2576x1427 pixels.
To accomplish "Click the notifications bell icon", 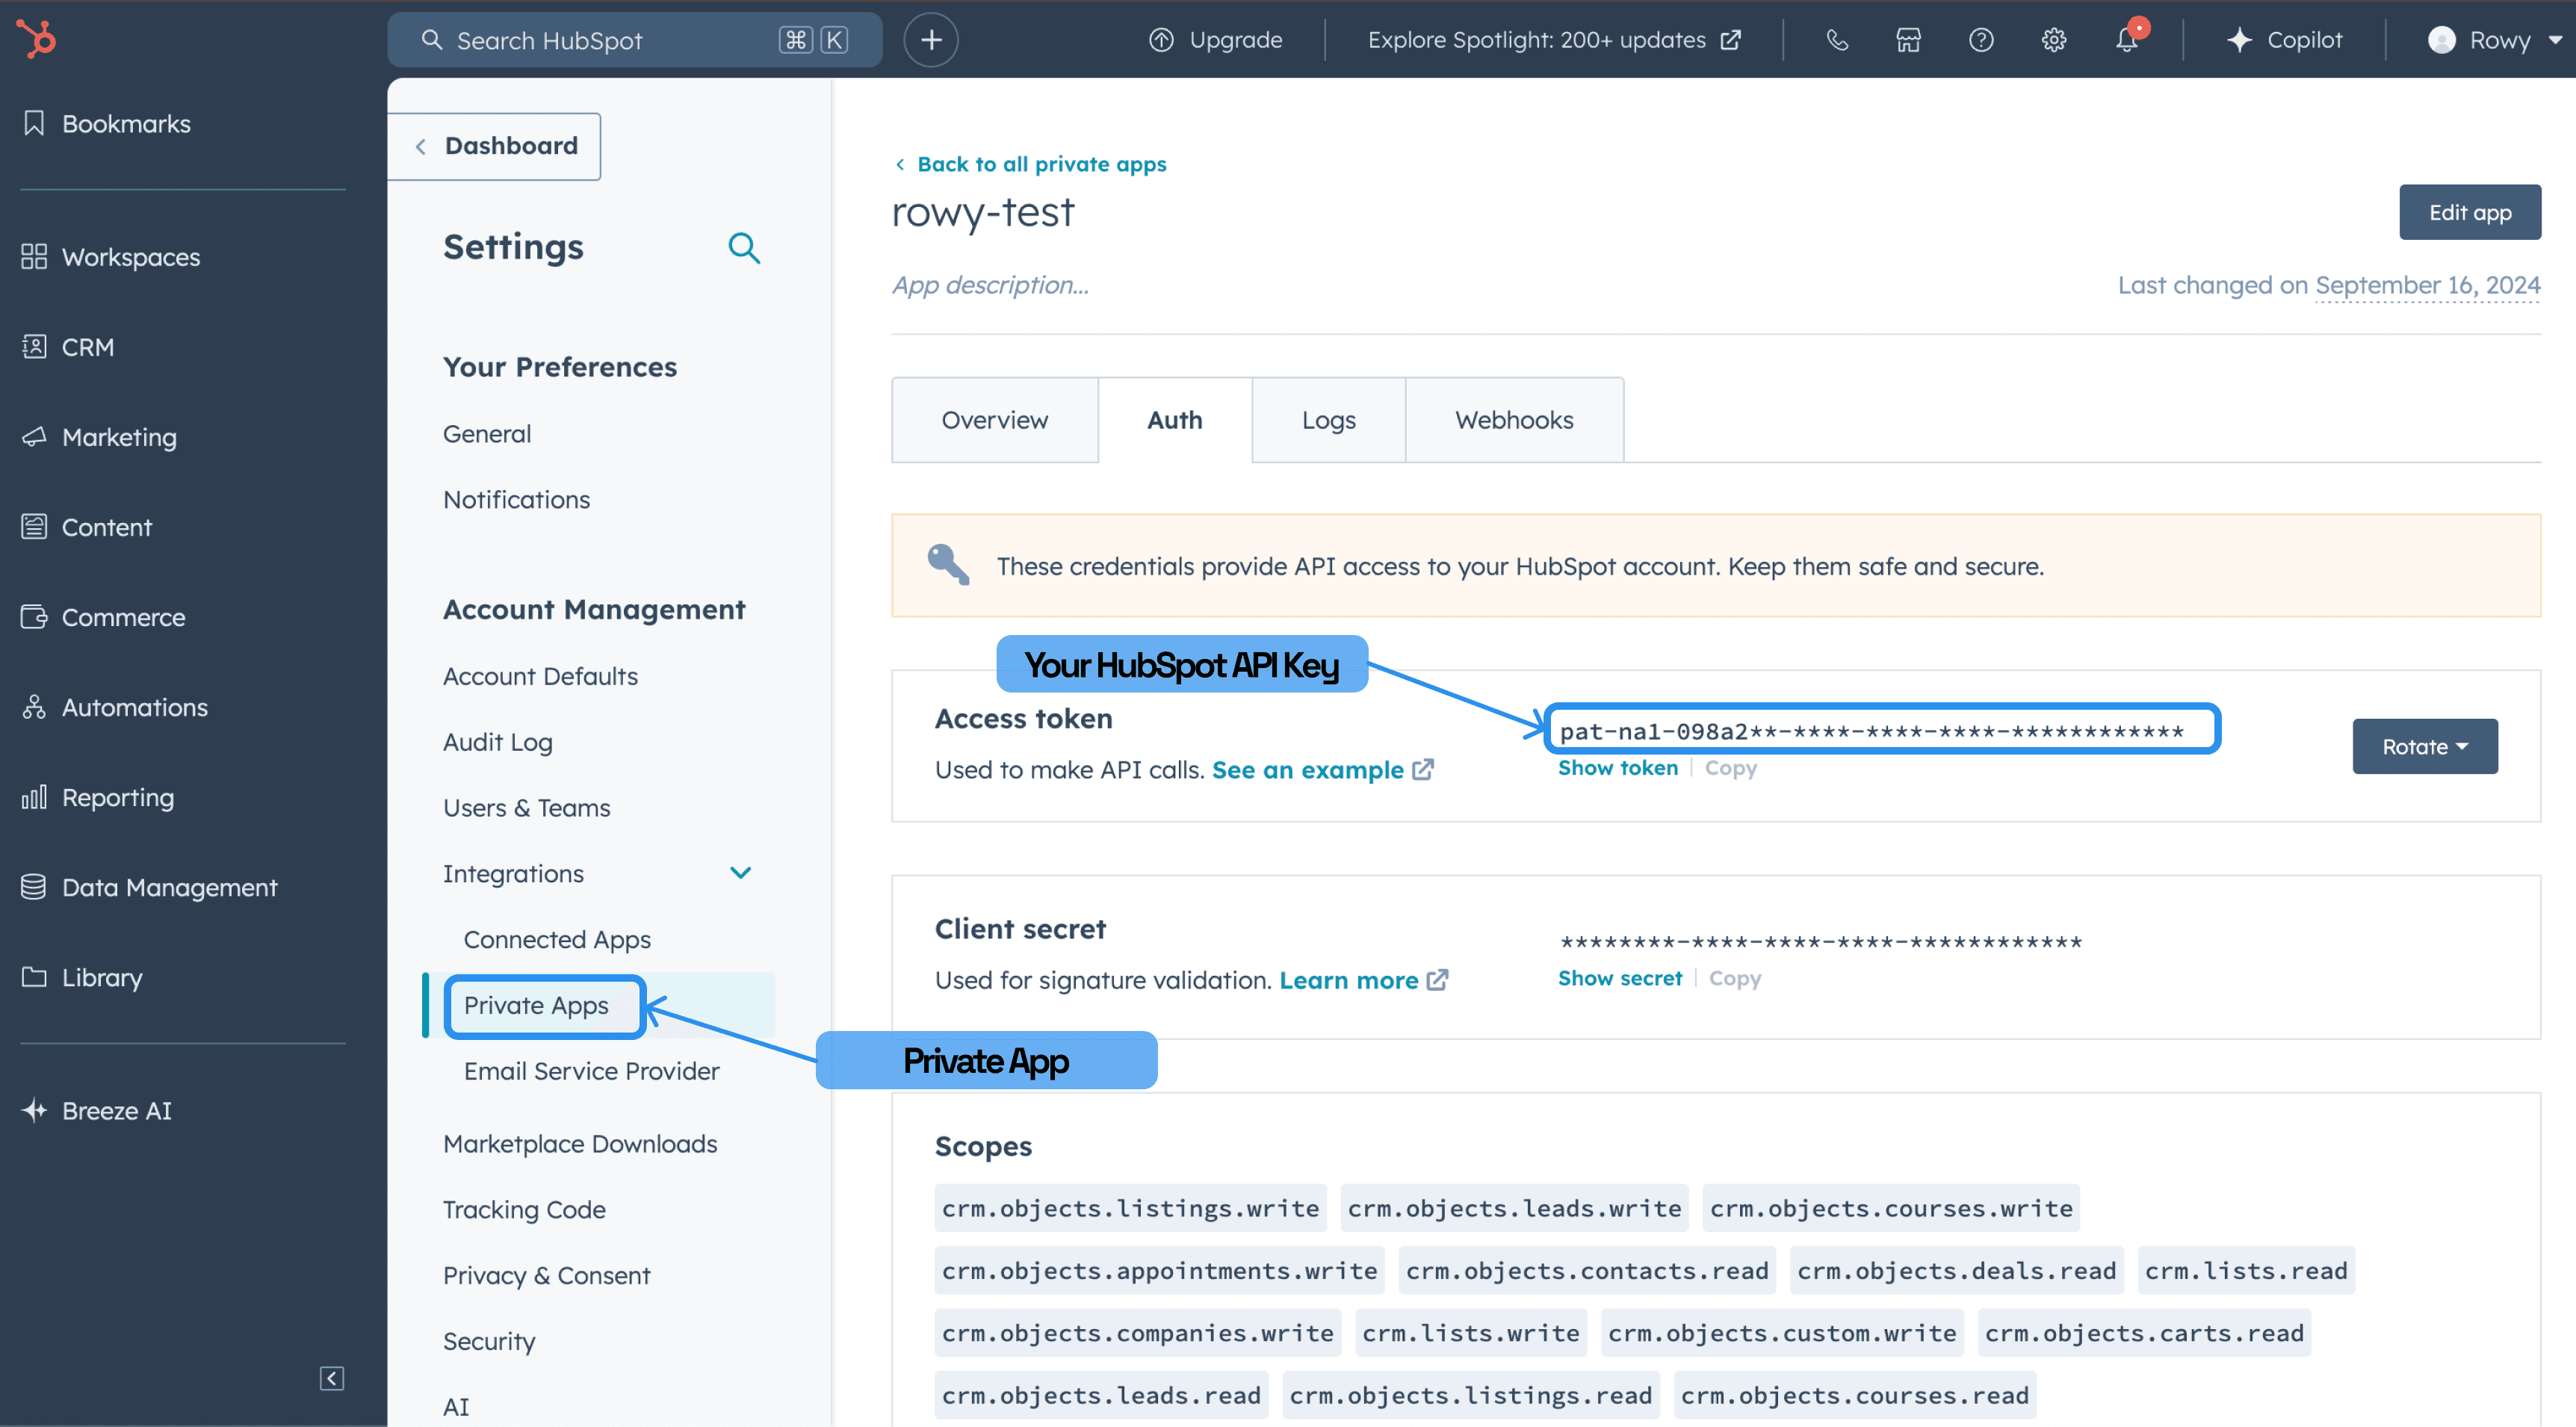I will (2126, 39).
